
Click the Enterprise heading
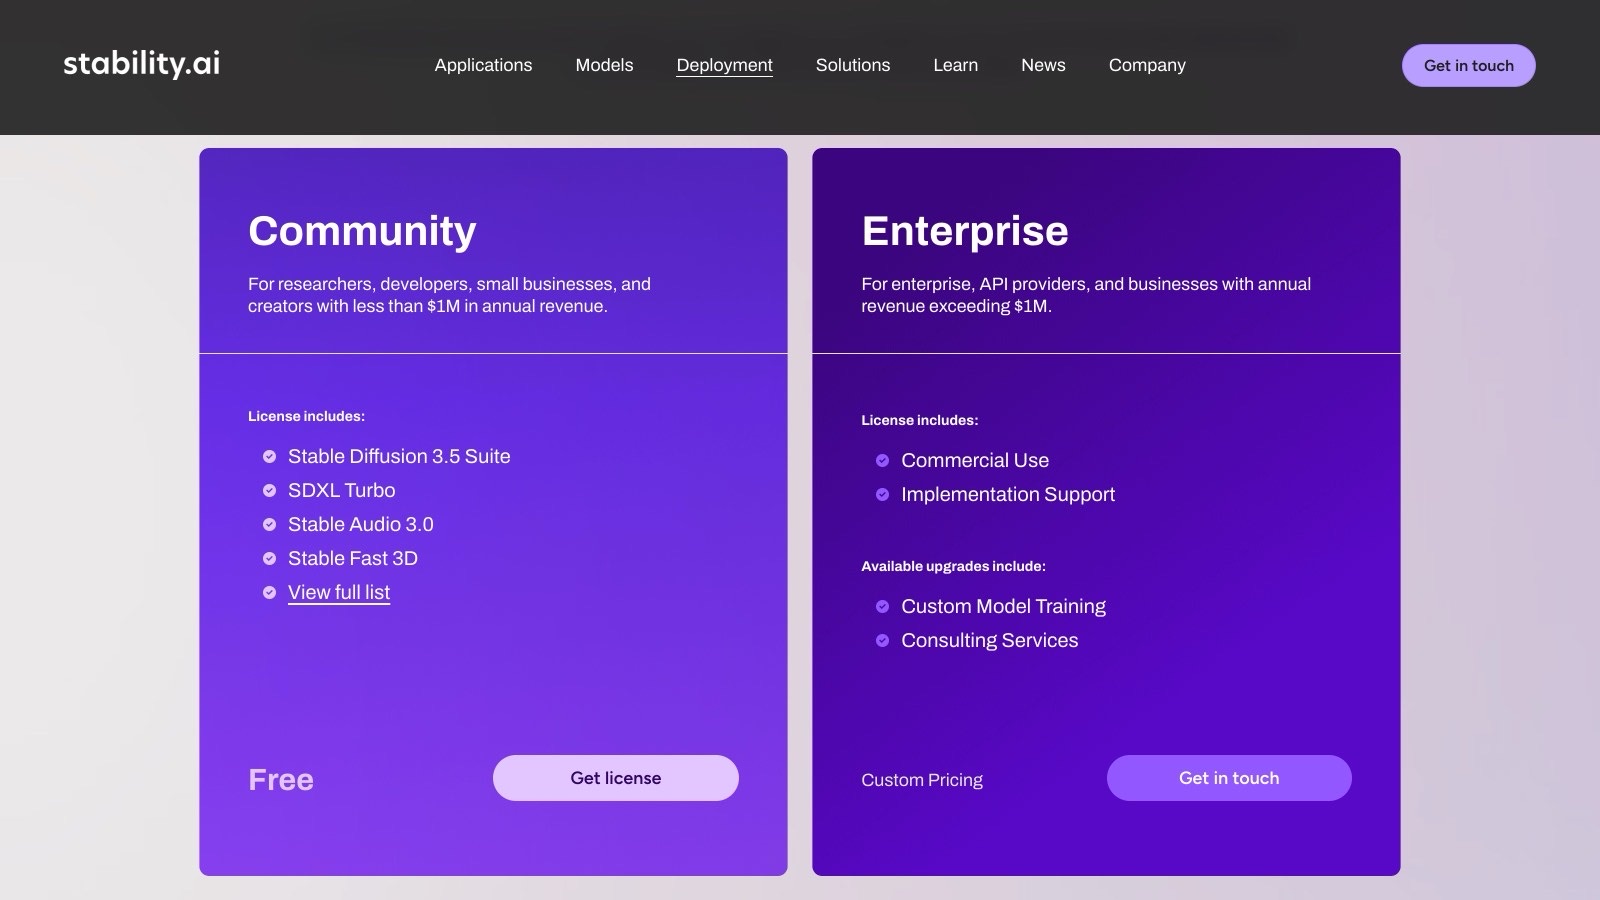point(965,231)
